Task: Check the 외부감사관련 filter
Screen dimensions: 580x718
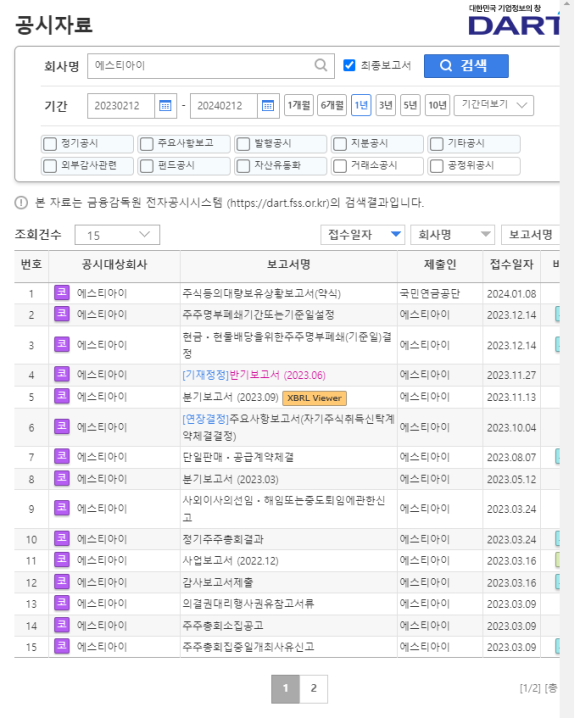Action: pyautogui.click(x=49, y=166)
